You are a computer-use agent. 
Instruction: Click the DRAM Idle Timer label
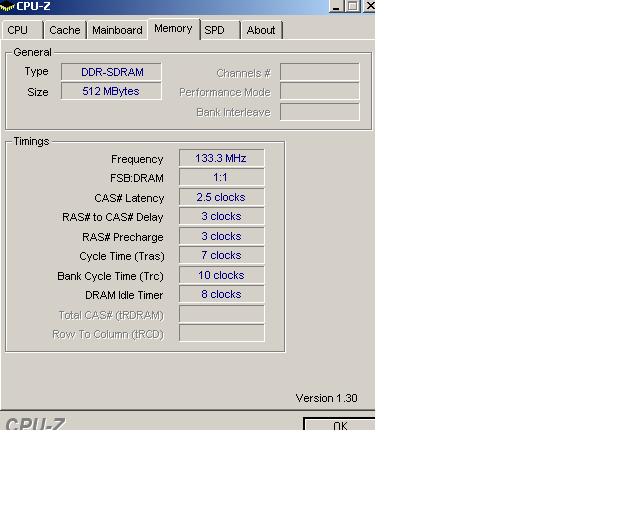(x=124, y=295)
